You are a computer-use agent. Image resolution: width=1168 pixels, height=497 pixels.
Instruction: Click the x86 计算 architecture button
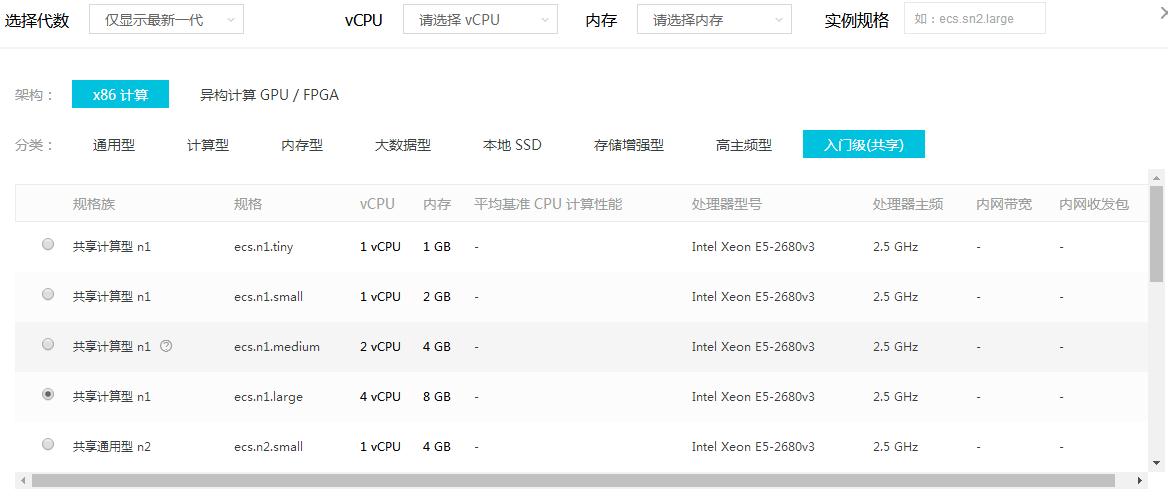pos(120,95)
